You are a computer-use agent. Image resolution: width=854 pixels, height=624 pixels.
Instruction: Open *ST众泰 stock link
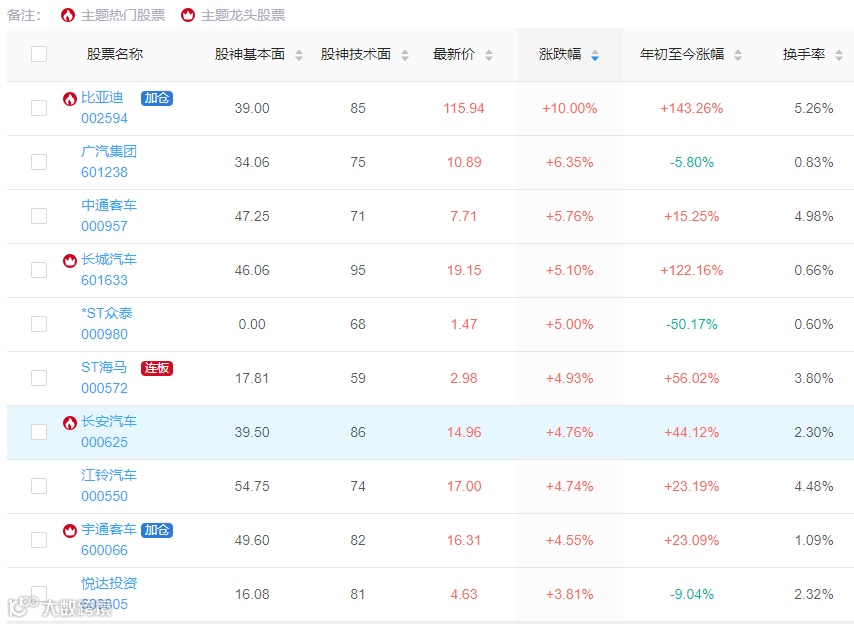click(107, 313)
